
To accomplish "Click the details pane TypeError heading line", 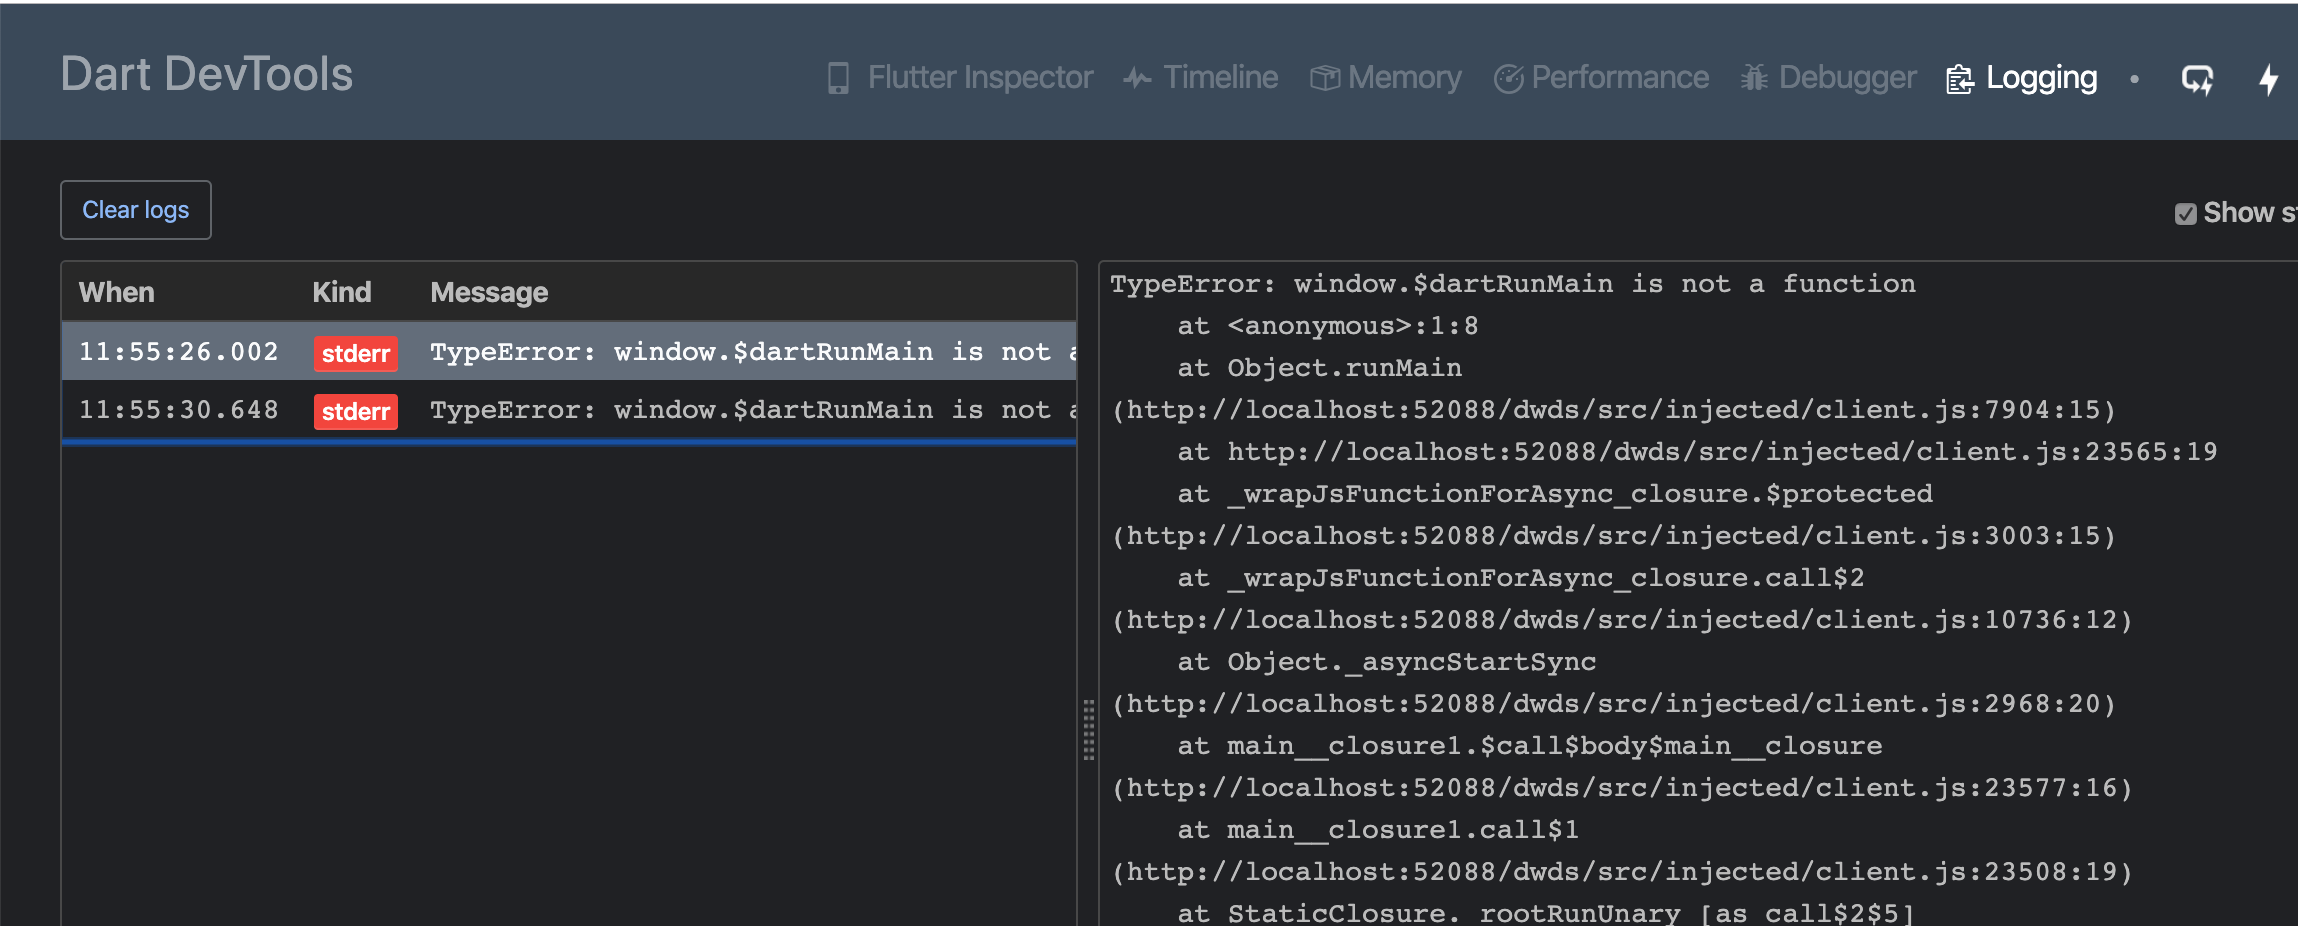I will coord(1513,284).
